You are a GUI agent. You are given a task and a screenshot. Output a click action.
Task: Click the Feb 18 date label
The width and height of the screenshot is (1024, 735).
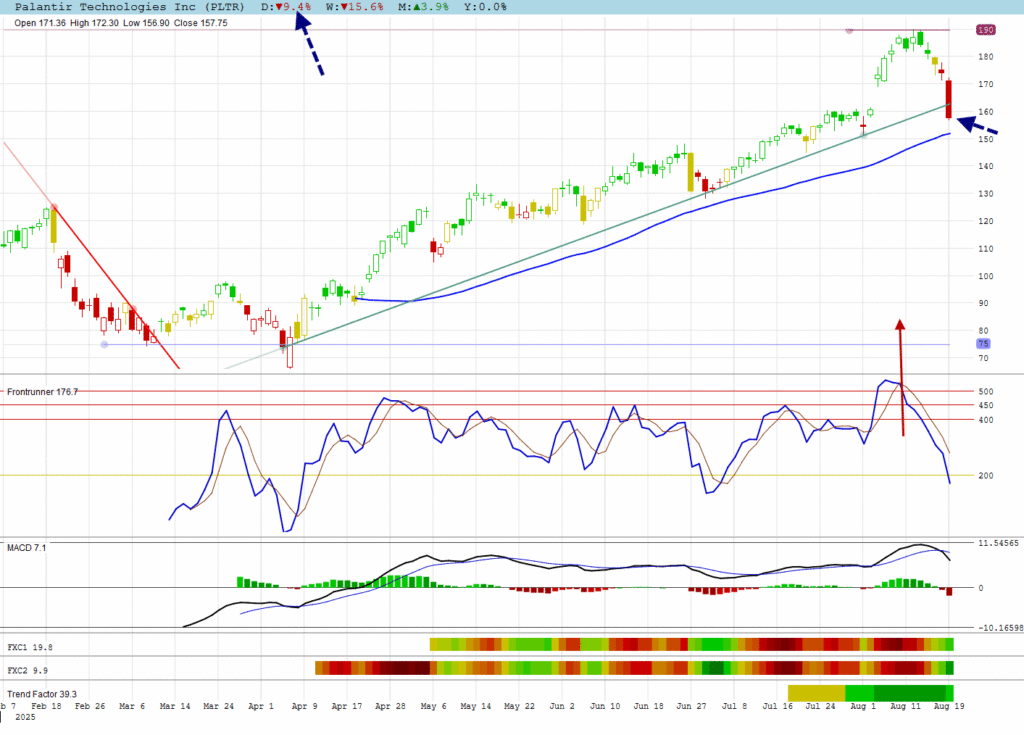tap(46, 706)
